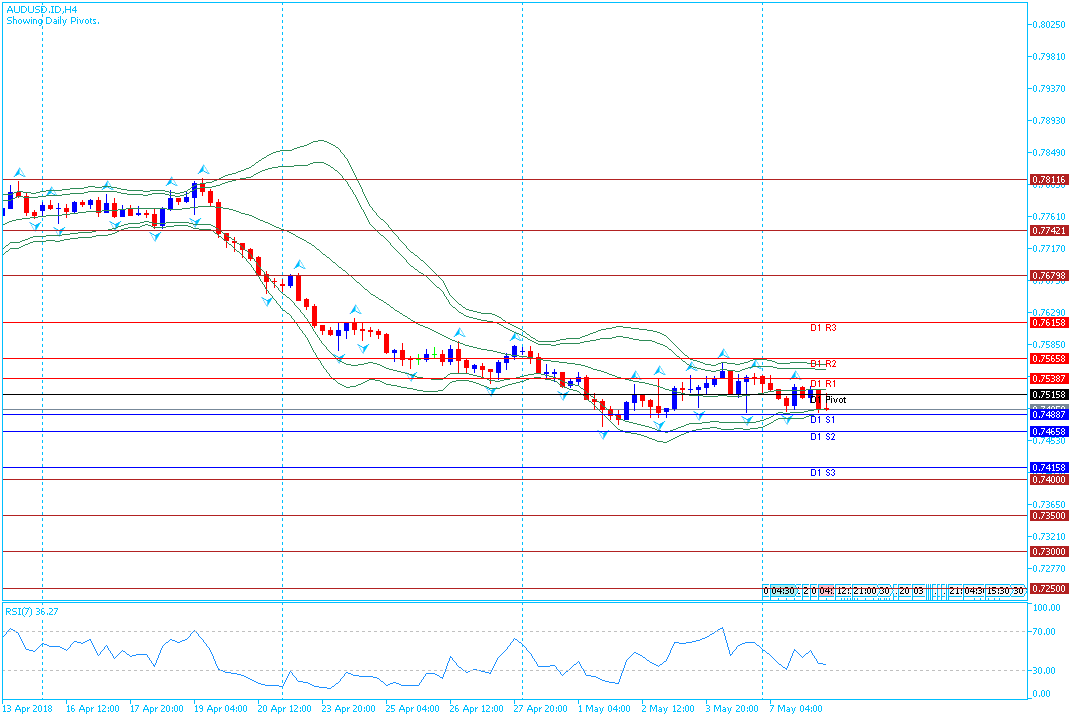The image size is (1080, 720).
Task: Click the 0.72500 price level tag
Action: tap(1048, 589)
